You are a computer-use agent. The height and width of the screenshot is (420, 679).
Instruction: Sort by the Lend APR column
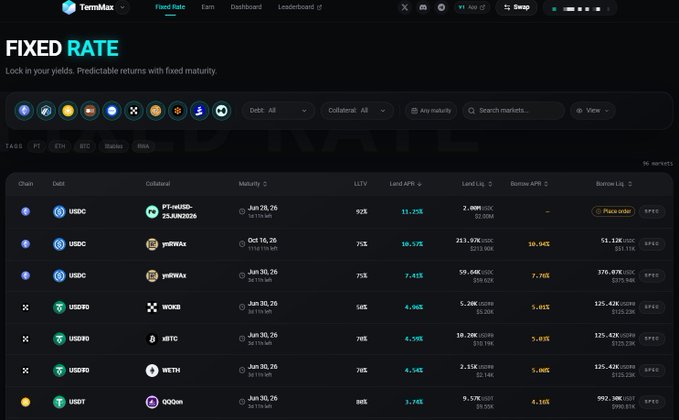tap(405, 184)
